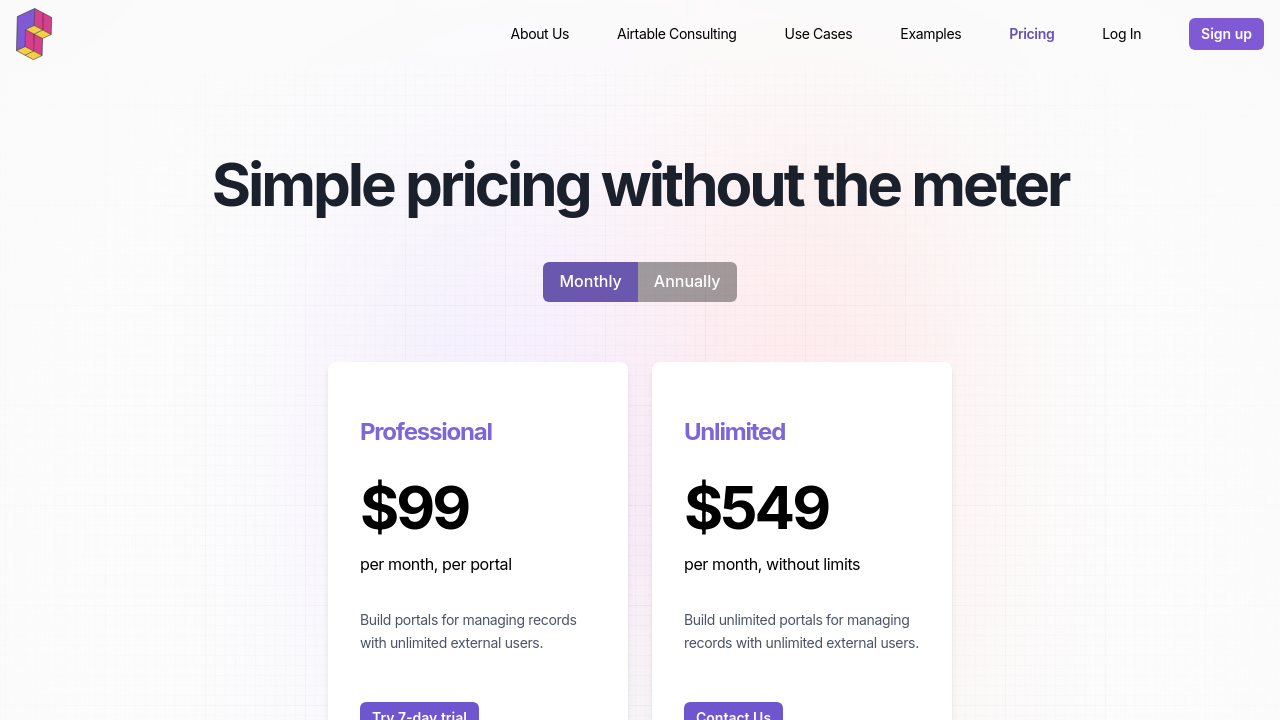
Task: Click the colorful cube logo icon
Action: pyautogui.click(x=34, y=34)
